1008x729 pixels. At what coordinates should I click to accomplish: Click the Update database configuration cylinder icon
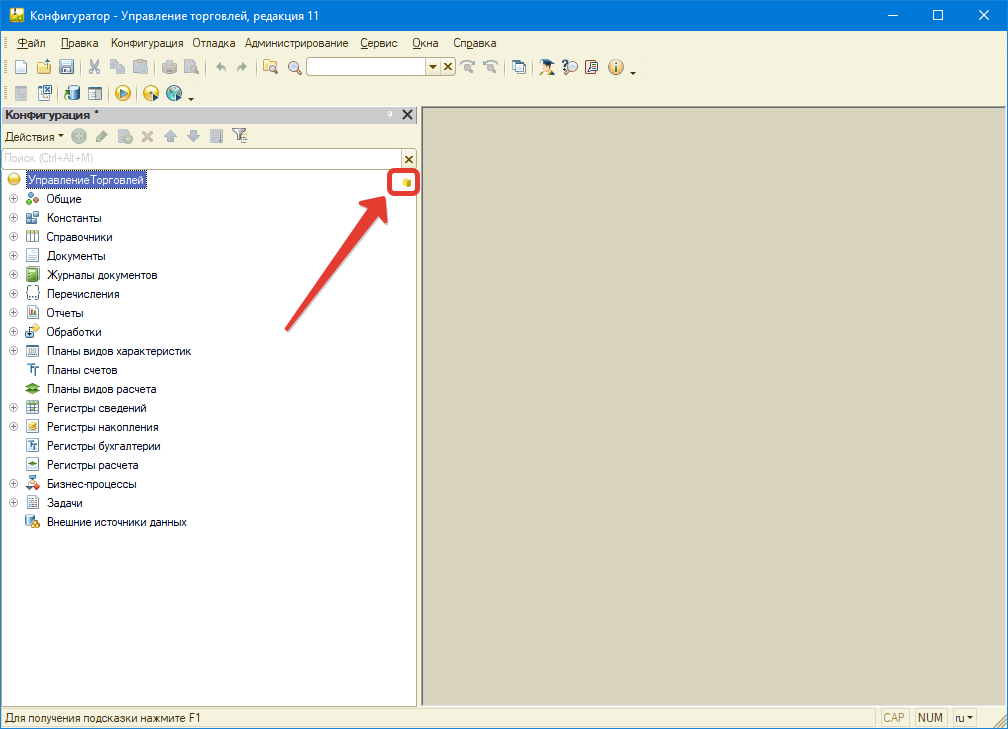point(72,93)
